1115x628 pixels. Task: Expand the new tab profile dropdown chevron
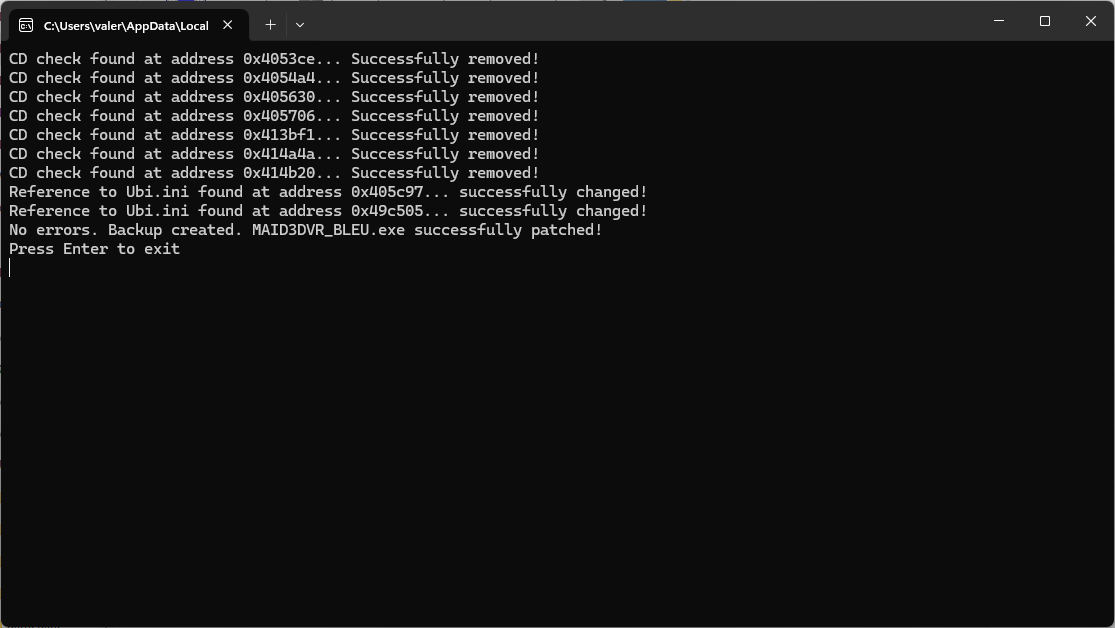click(x=300, y=25)
